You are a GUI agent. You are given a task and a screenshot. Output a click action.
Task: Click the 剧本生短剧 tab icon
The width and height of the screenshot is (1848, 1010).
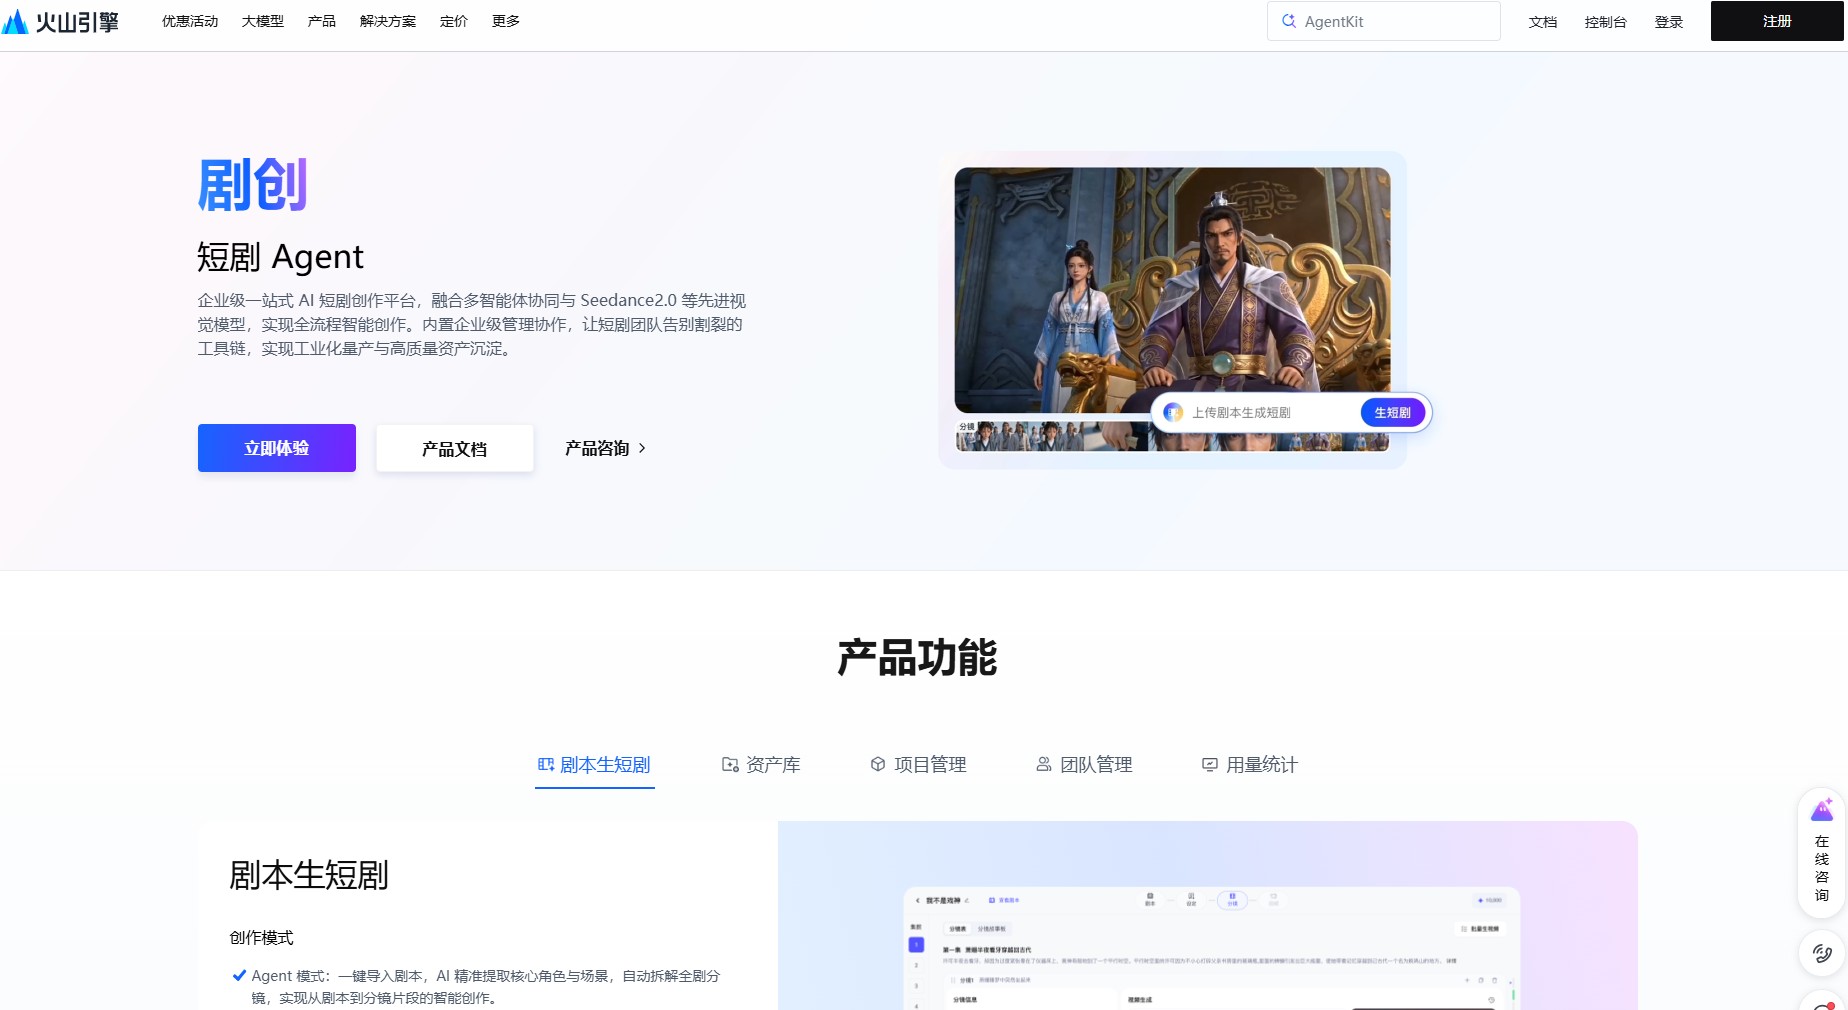click(x=546, y=764)
